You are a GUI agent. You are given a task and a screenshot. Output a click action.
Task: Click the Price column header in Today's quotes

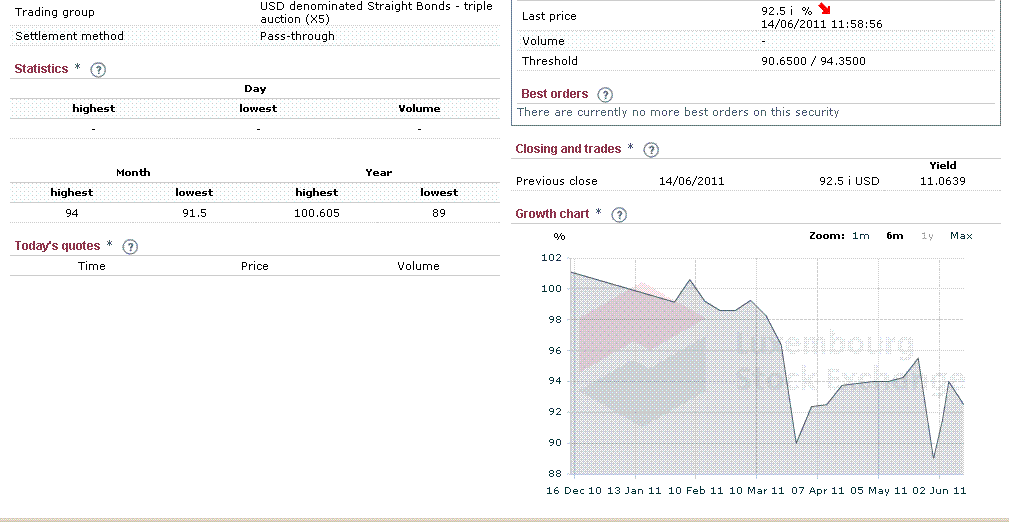coord(255,266)
